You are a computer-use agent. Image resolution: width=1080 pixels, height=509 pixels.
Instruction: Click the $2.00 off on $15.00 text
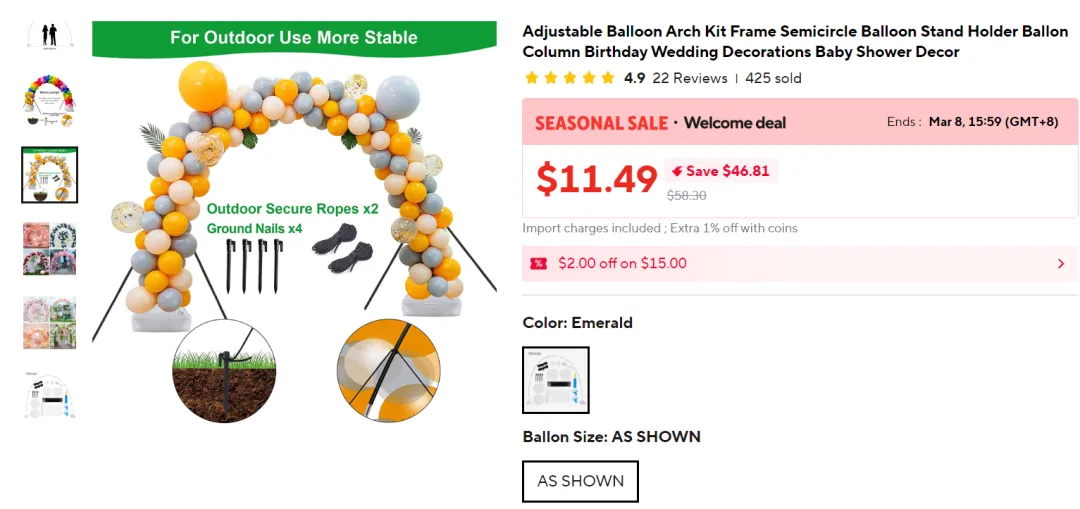[x=622, y=264]
